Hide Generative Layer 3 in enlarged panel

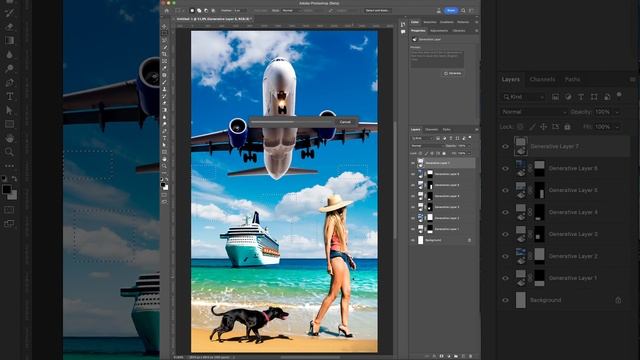(x=505, y=234)
